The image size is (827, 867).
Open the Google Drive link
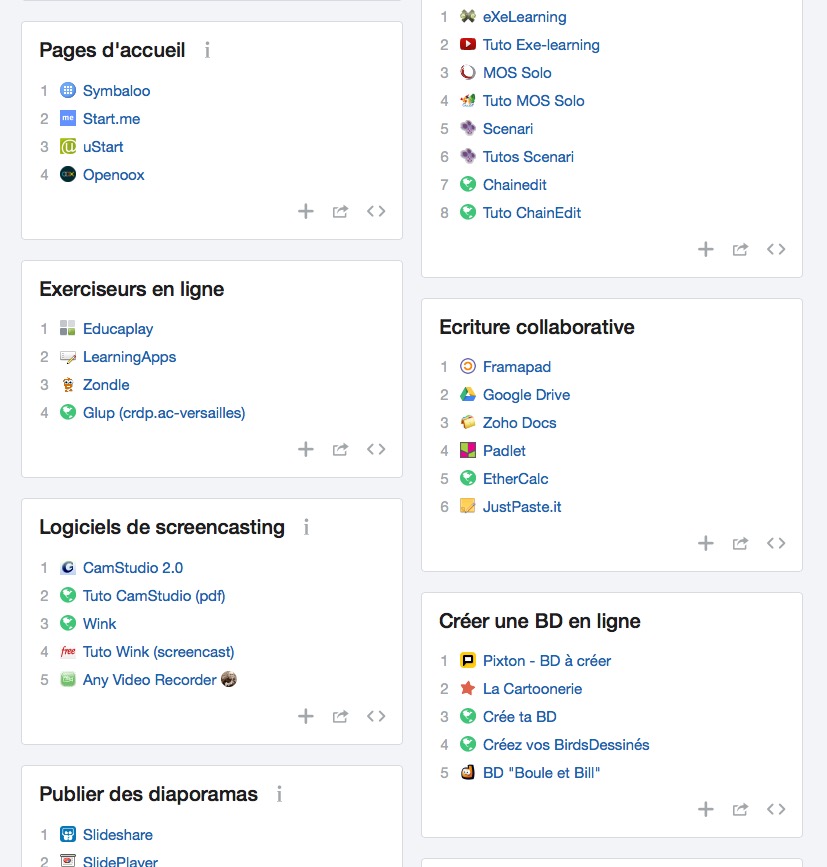[526, 395]
